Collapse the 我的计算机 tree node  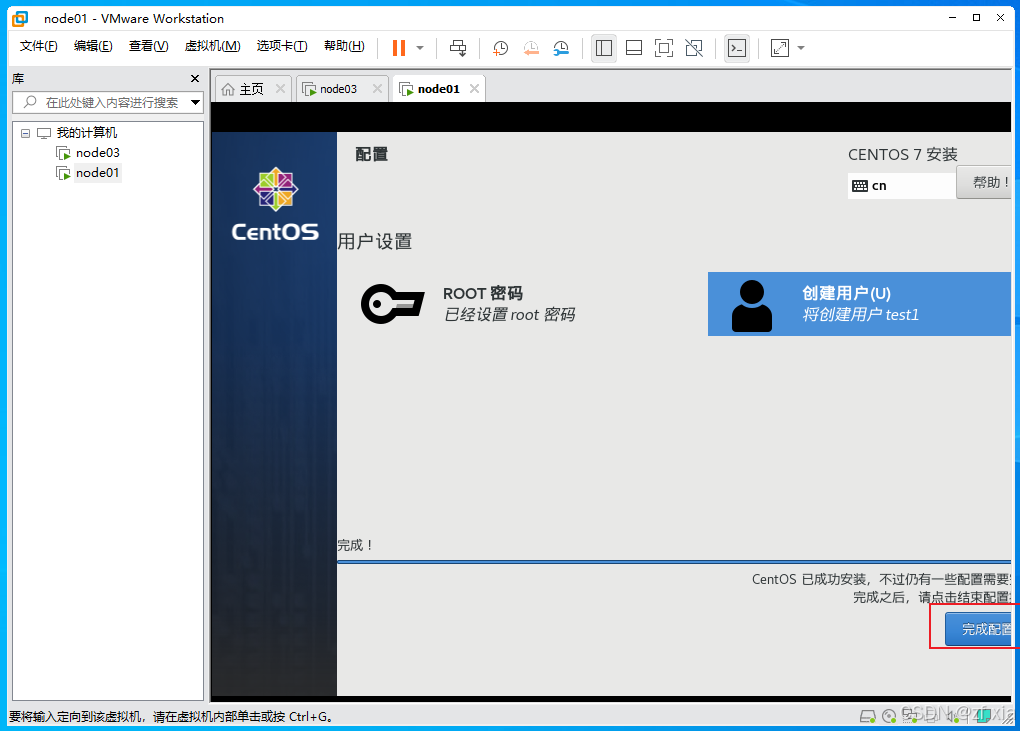click(x=25, y=133)
